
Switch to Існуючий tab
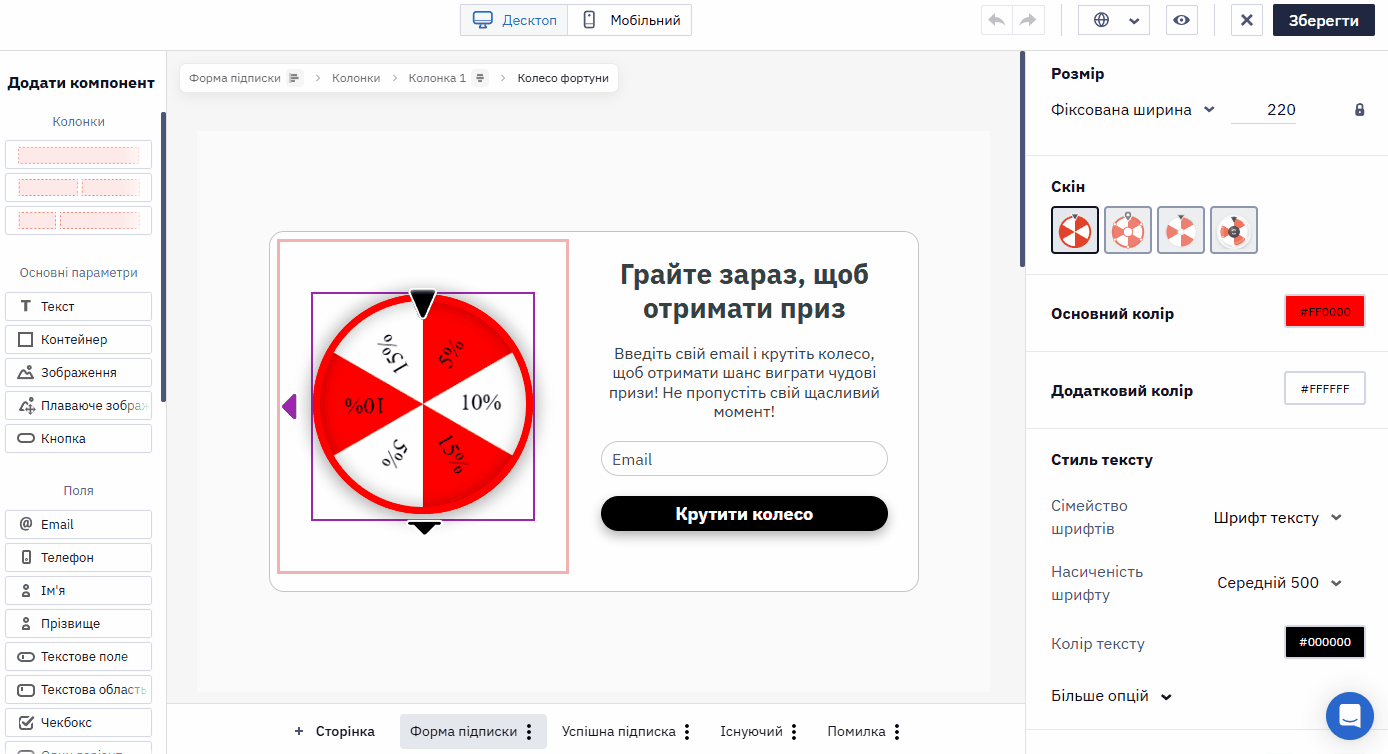click(751, 732)
